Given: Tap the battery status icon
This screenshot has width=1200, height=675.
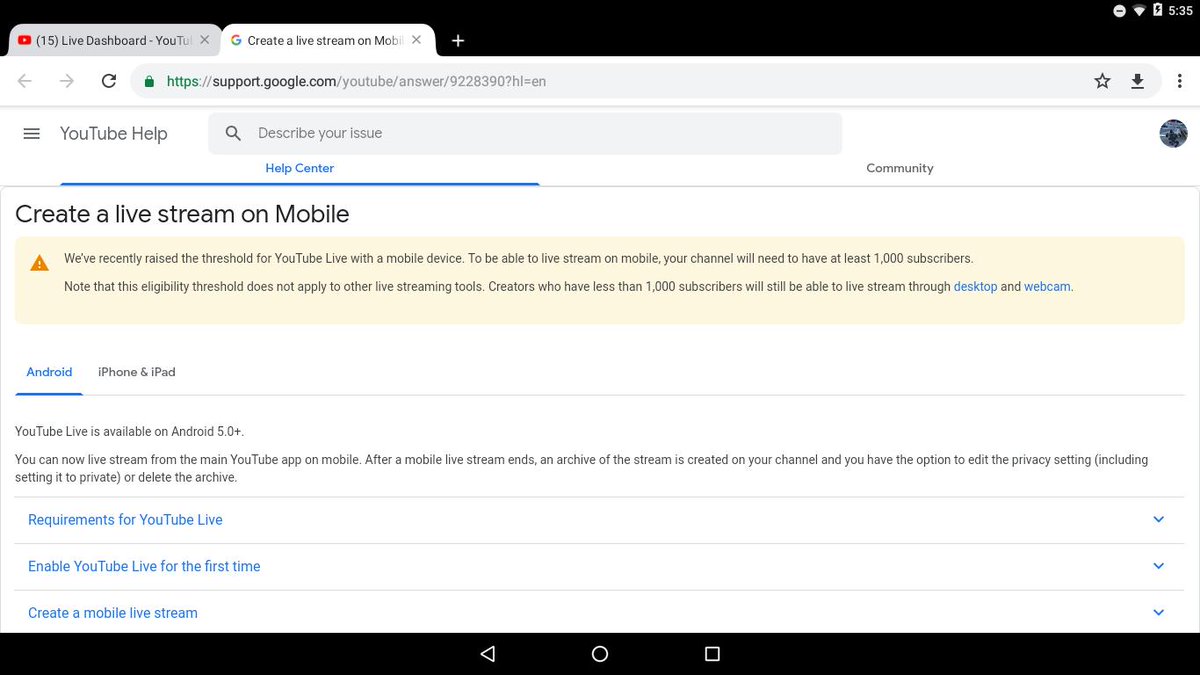Looking at the screenshot, I should click(x=1157, y=10).
